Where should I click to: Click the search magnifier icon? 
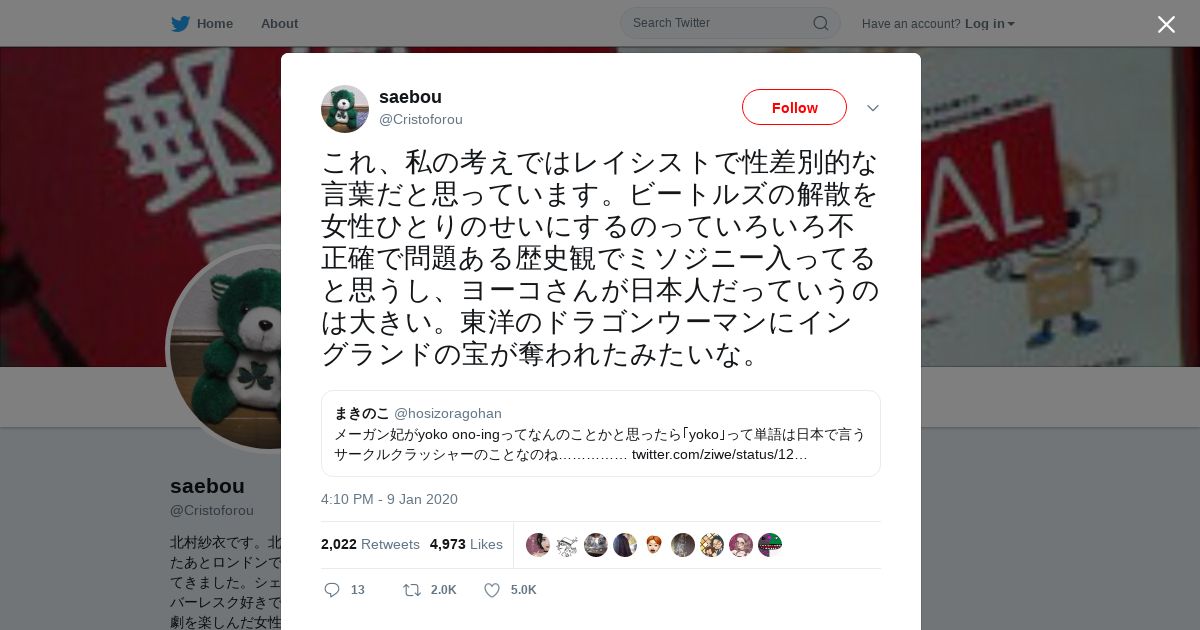(x=820, y=23)
